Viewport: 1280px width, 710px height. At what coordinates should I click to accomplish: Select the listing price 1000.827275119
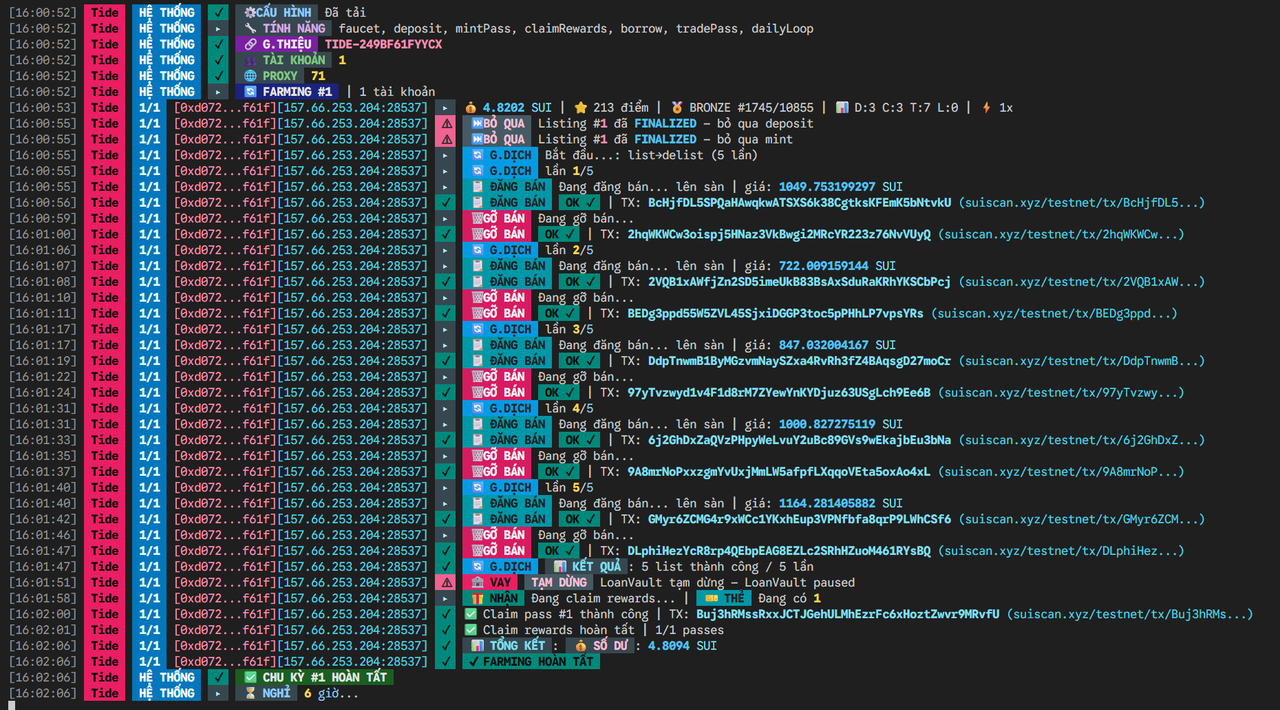[827, 424]
